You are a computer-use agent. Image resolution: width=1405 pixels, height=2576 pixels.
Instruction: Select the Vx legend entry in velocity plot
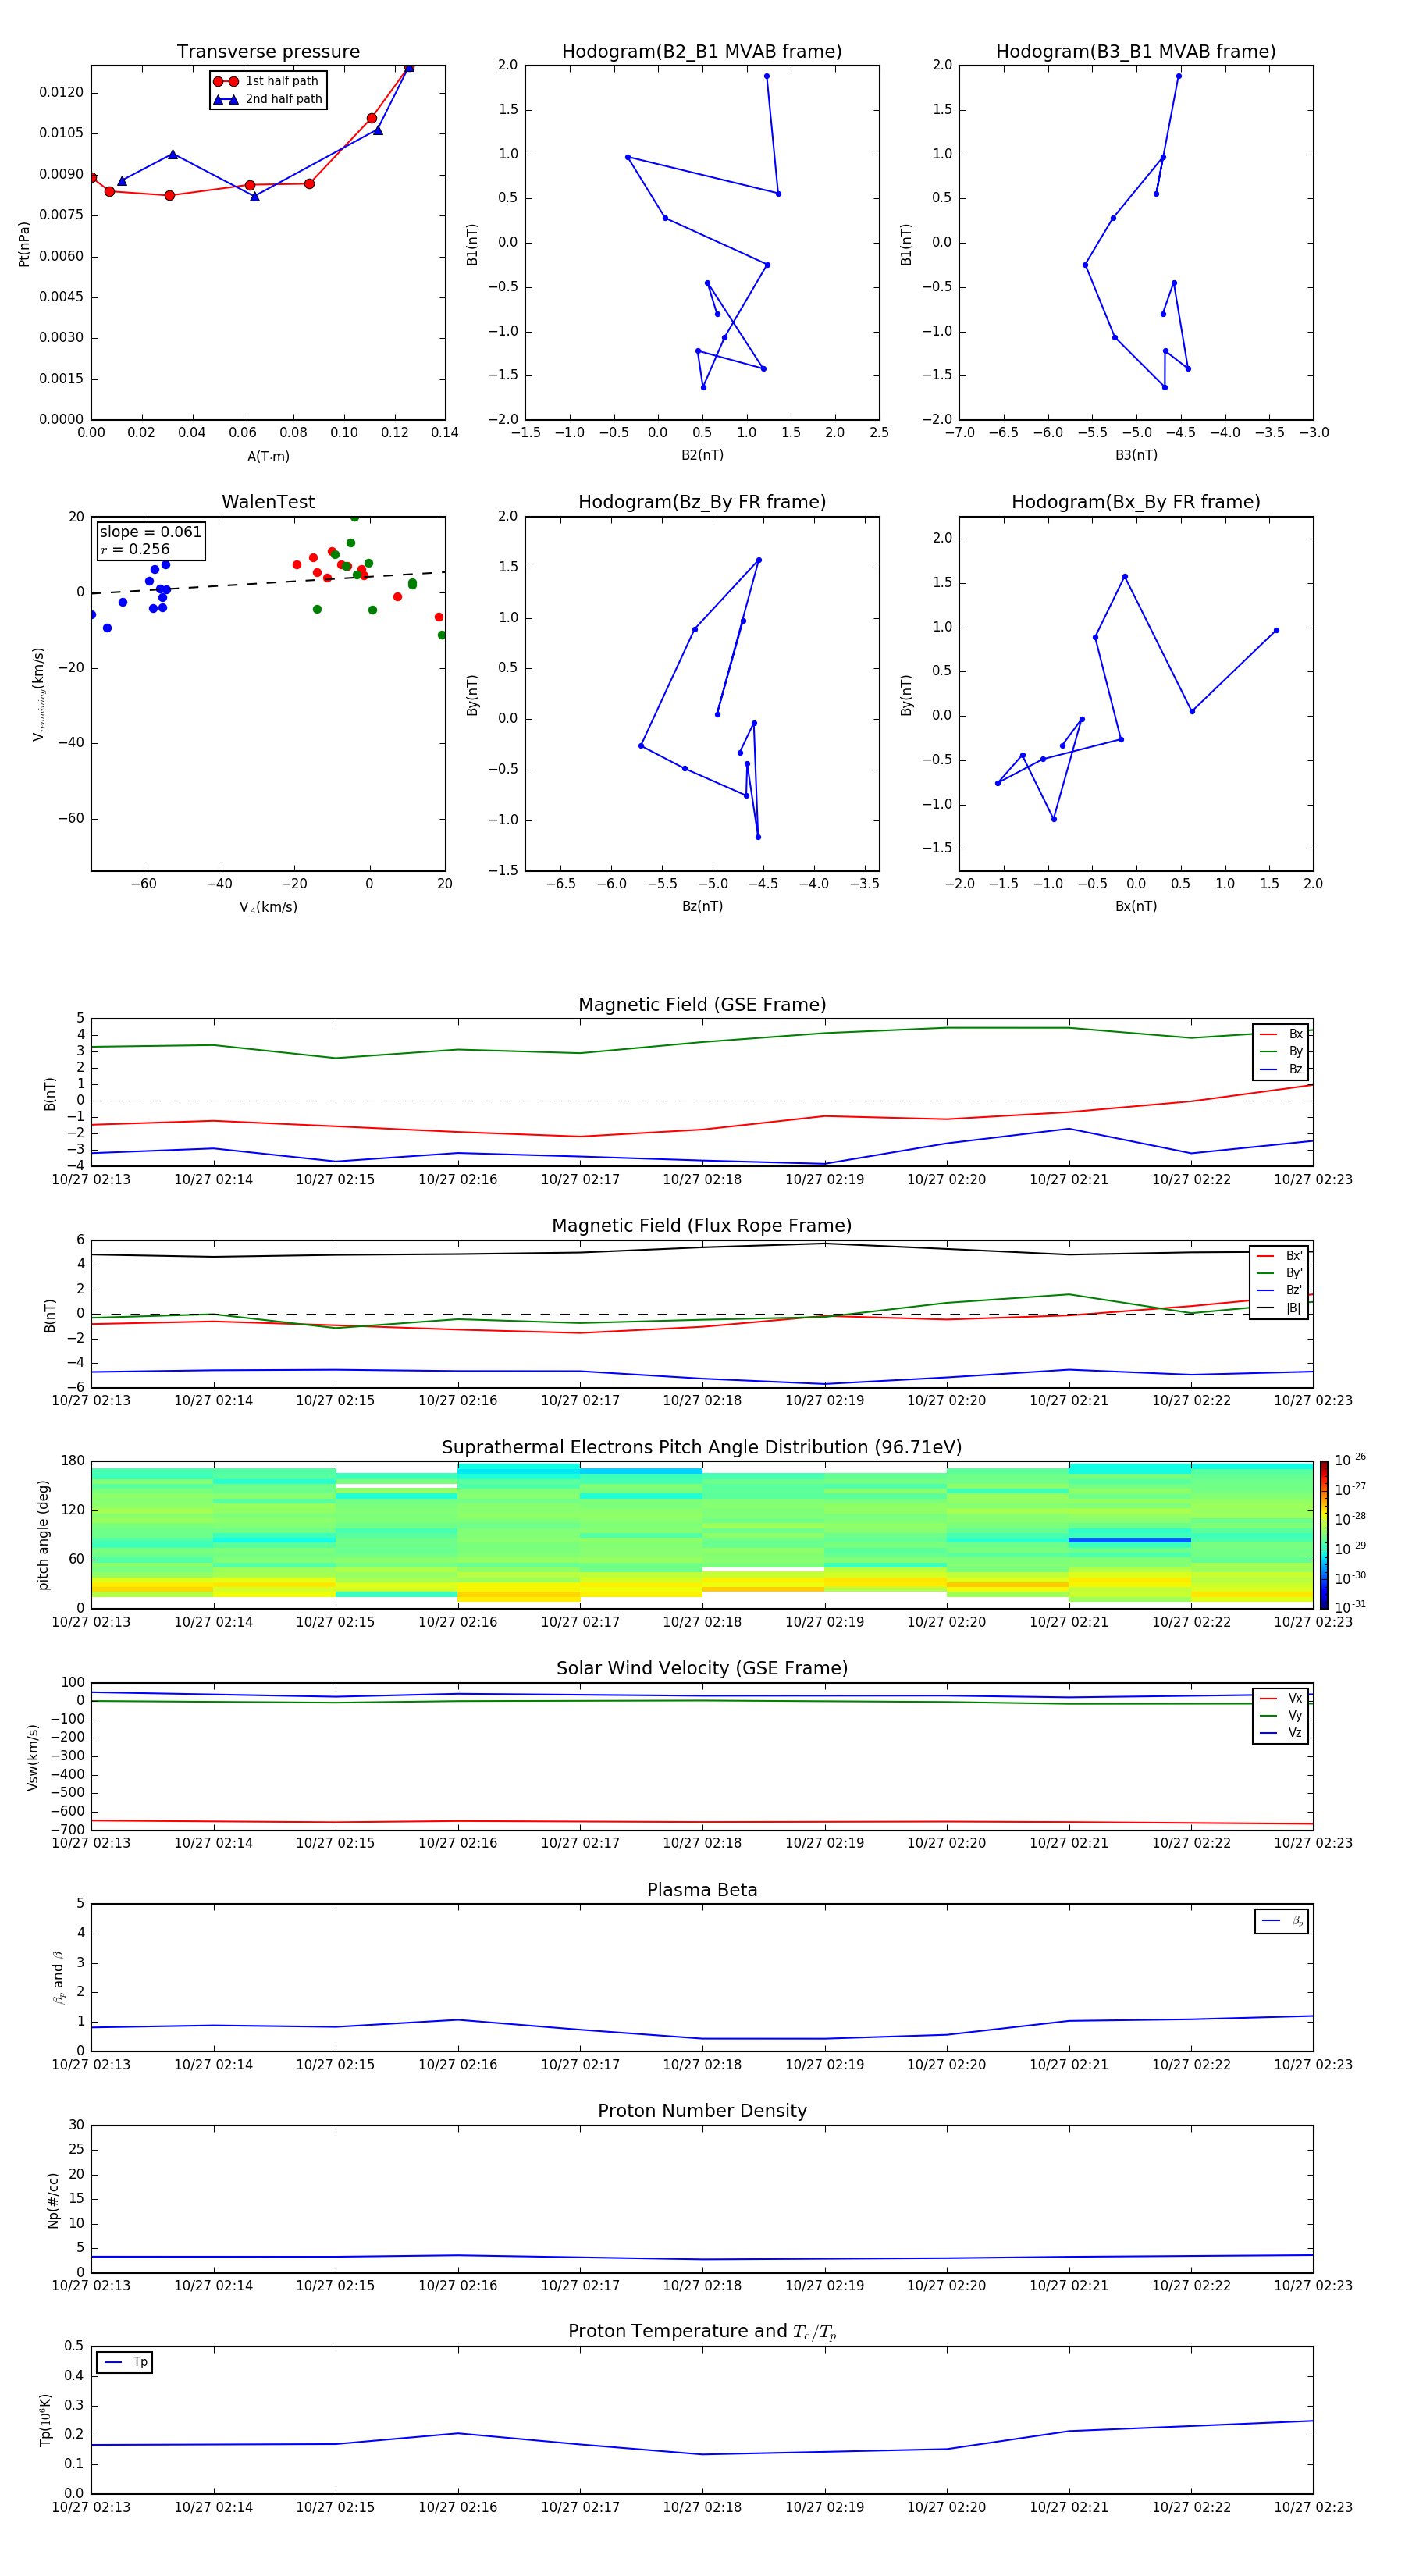[x=1281, y=1698]
